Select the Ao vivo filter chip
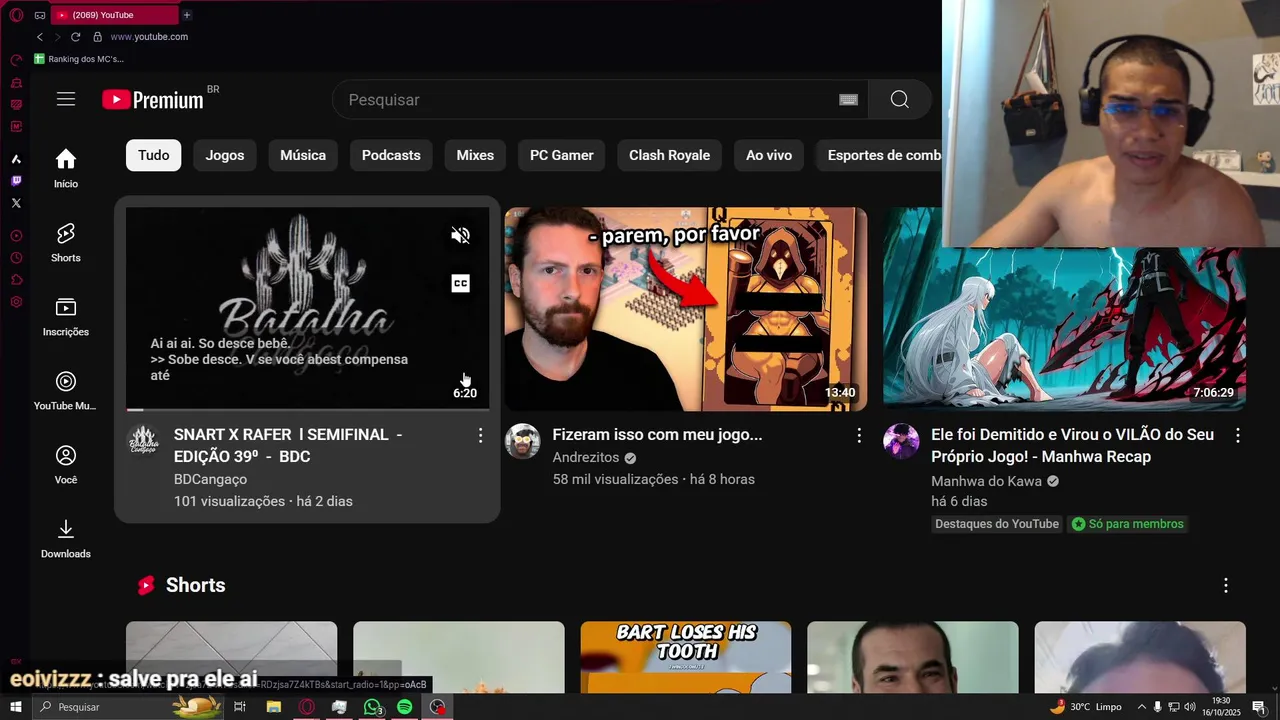Viewport: 1280px width, 720px height. [769, 155]
